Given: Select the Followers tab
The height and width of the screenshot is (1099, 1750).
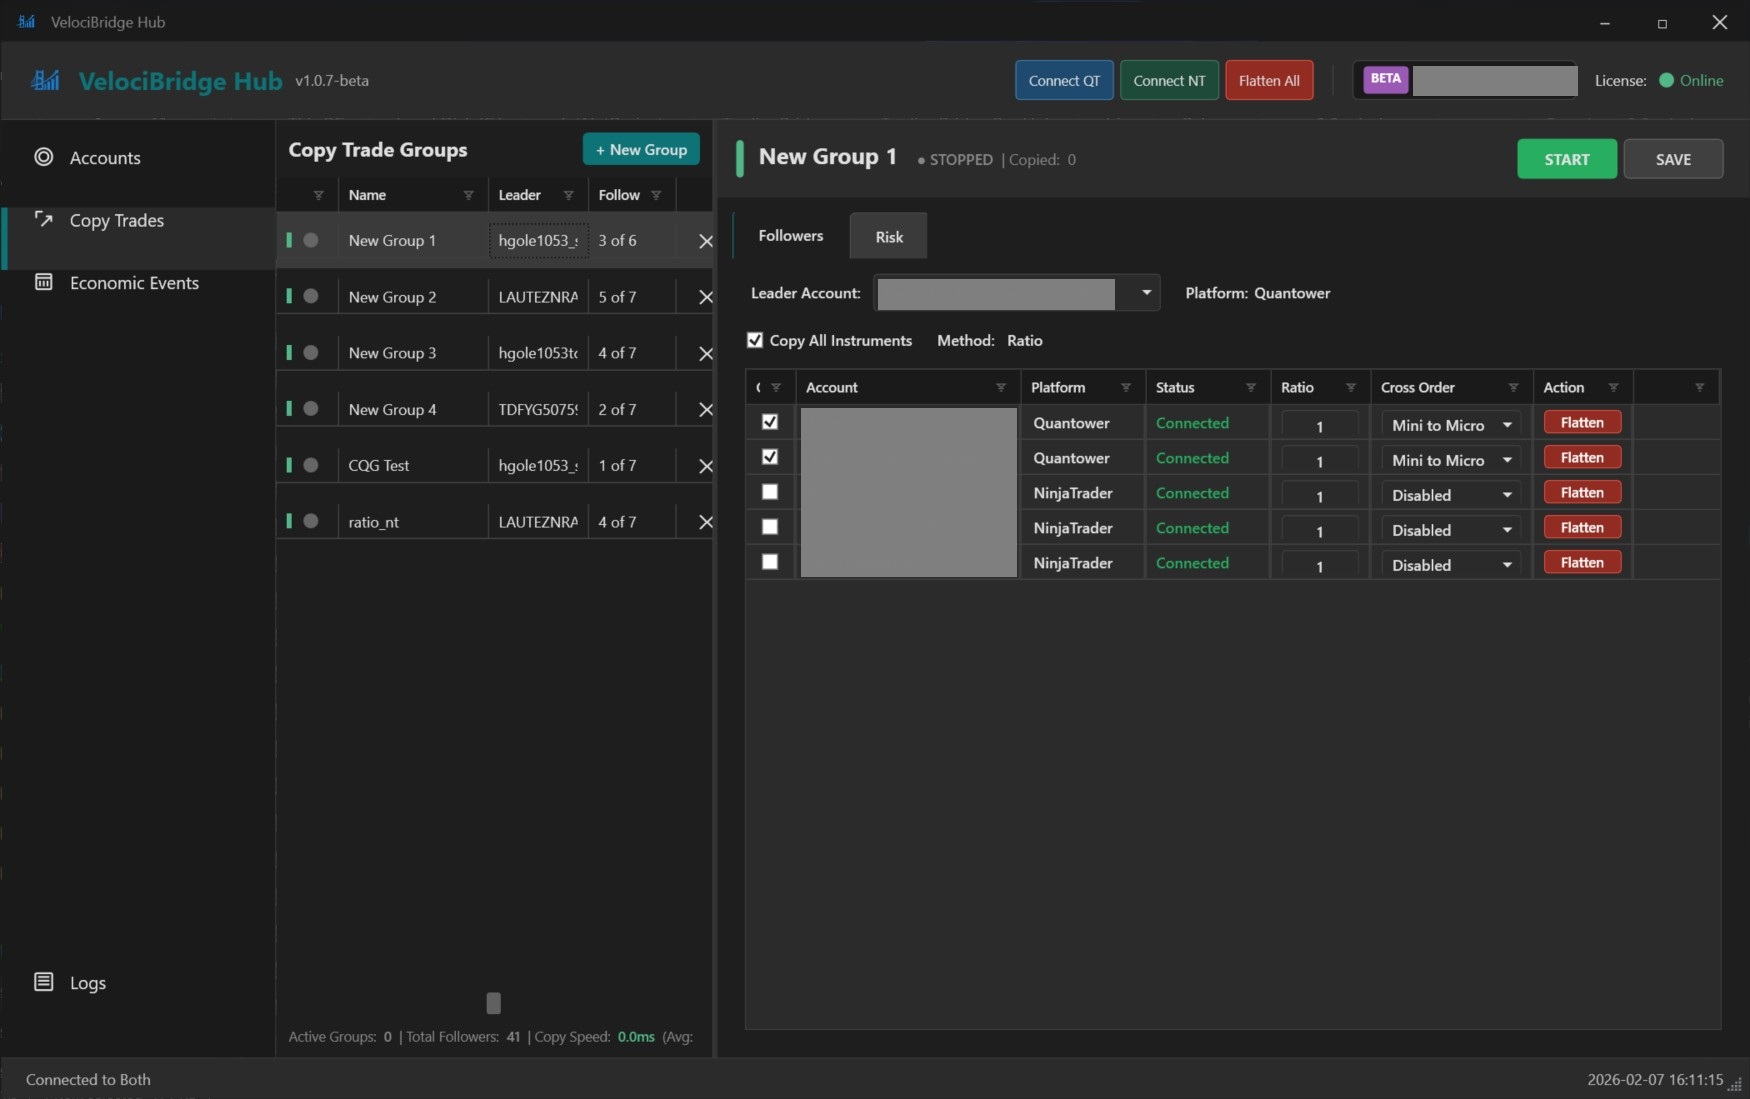Looking at the screenshot, I should (x=790, y=236).
